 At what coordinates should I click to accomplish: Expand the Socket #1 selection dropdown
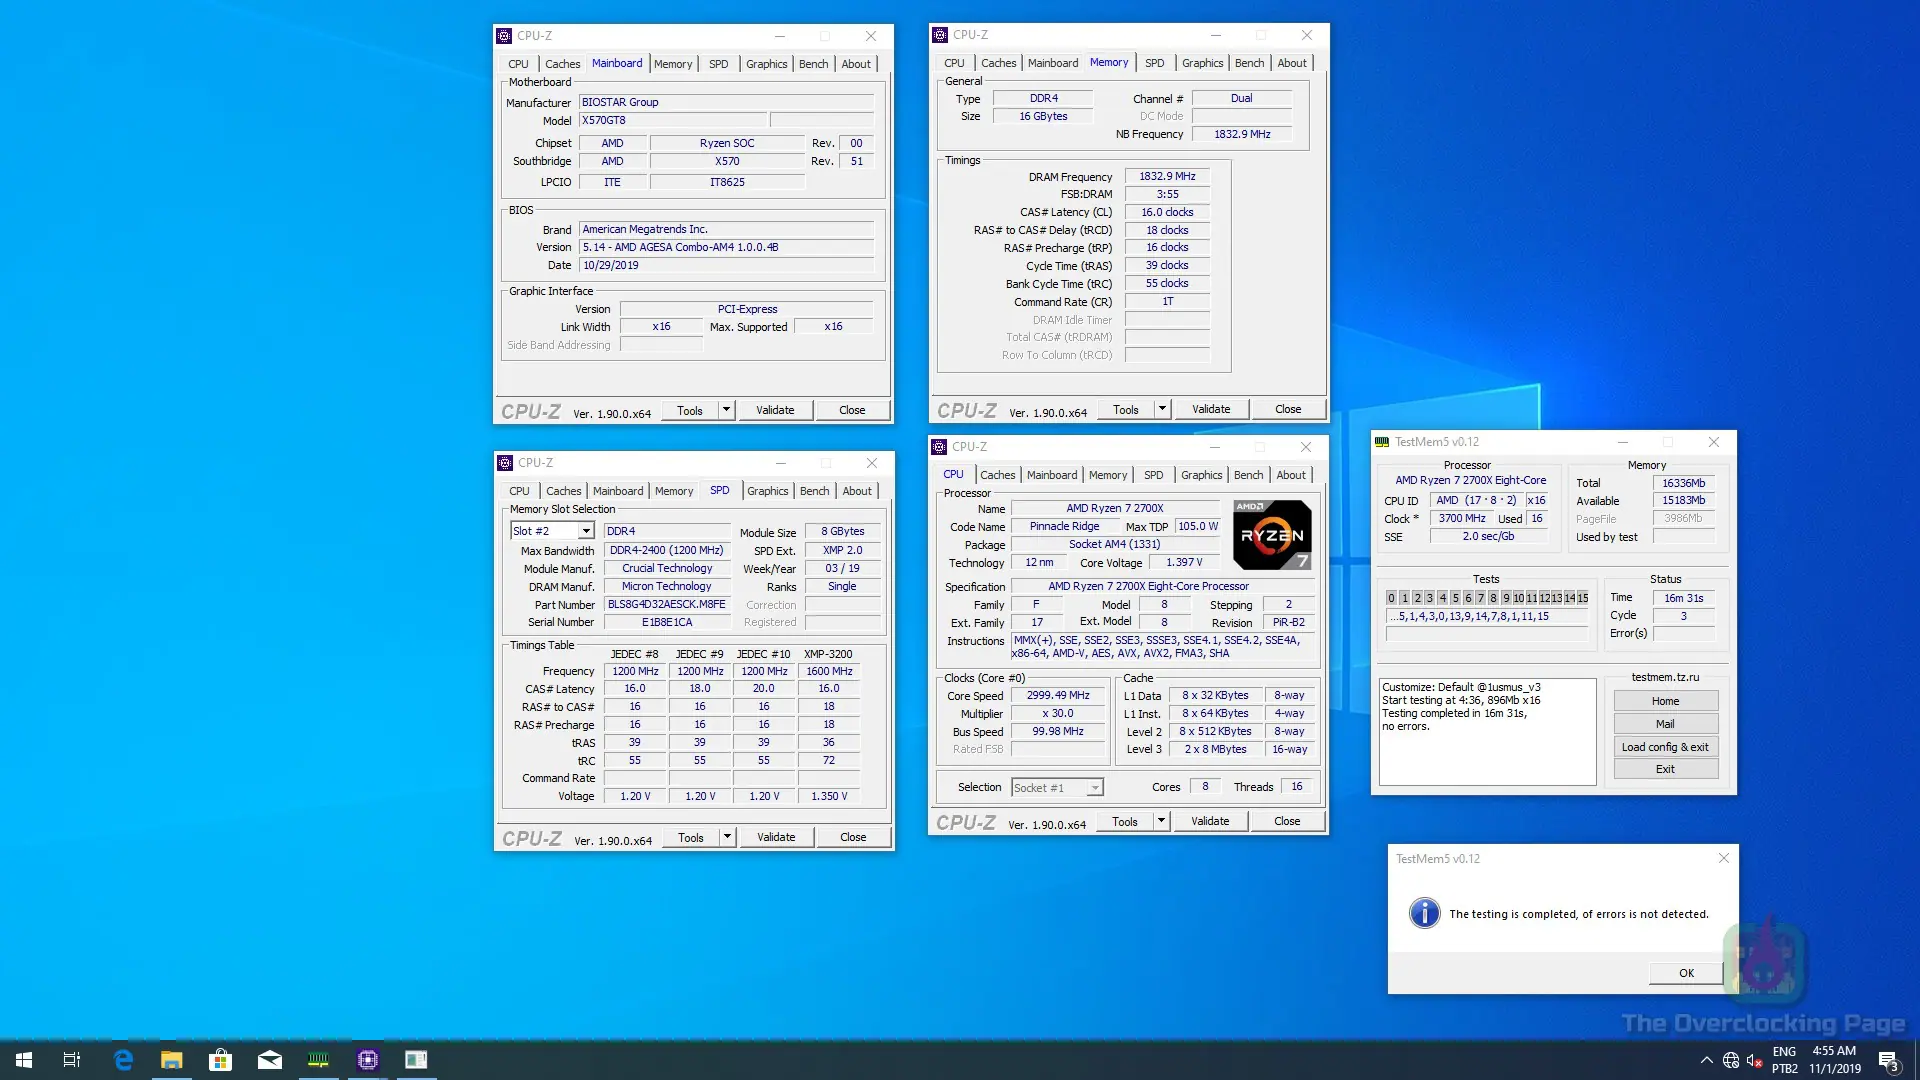(1095, 788)
